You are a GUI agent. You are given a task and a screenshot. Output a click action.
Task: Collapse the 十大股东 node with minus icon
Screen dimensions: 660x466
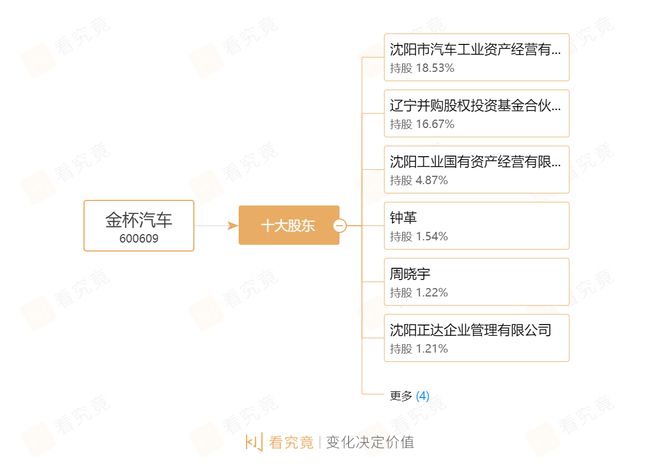click(x=339, y=226)
